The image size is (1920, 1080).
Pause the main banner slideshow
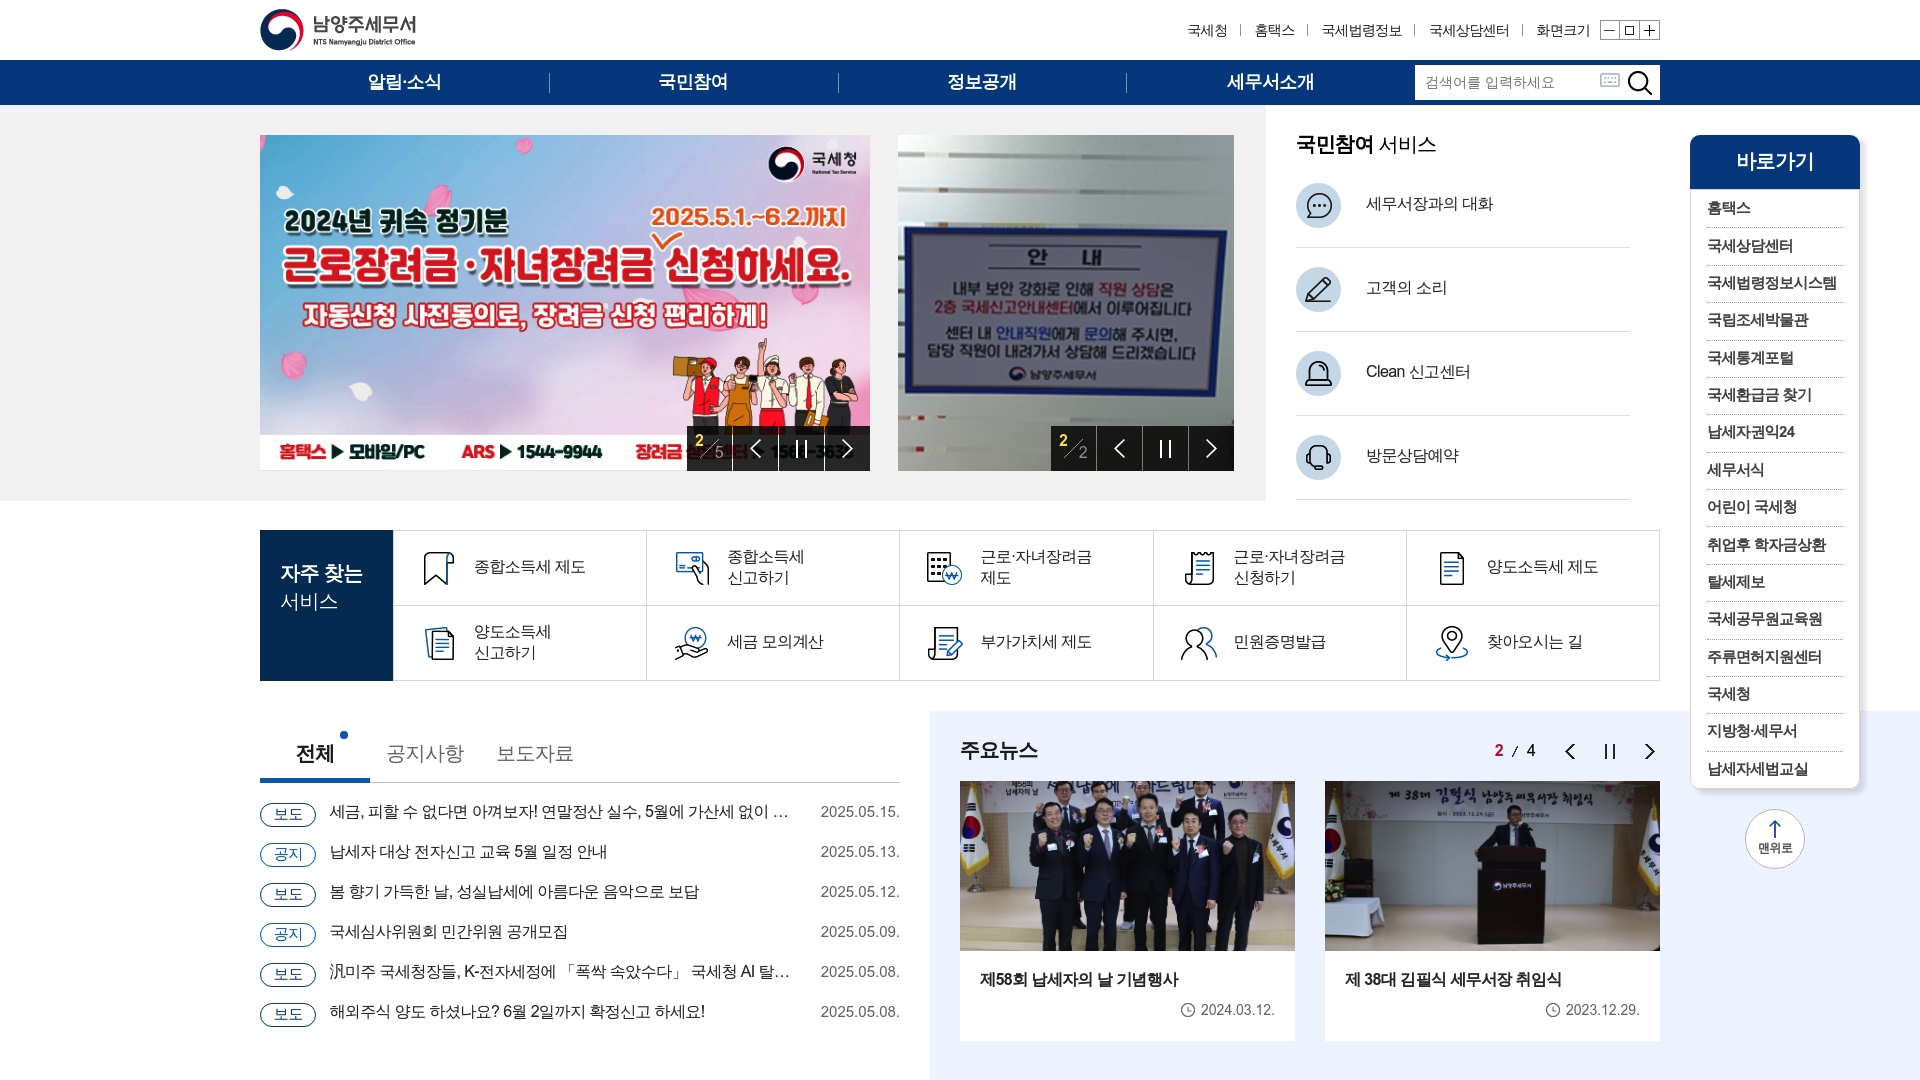pos(801,448)
